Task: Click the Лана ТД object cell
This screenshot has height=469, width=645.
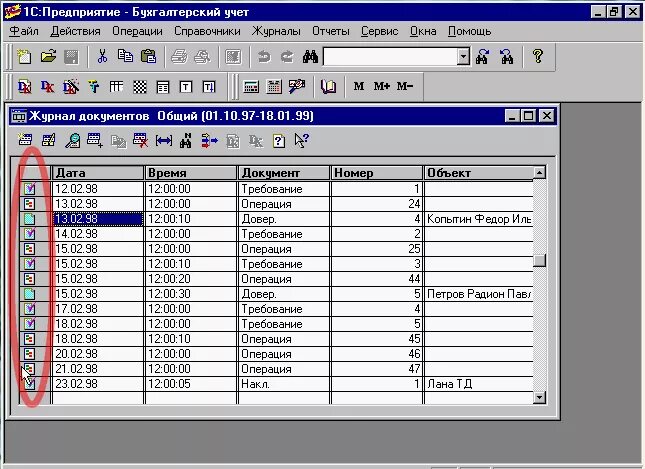Action: click(479, 384)
